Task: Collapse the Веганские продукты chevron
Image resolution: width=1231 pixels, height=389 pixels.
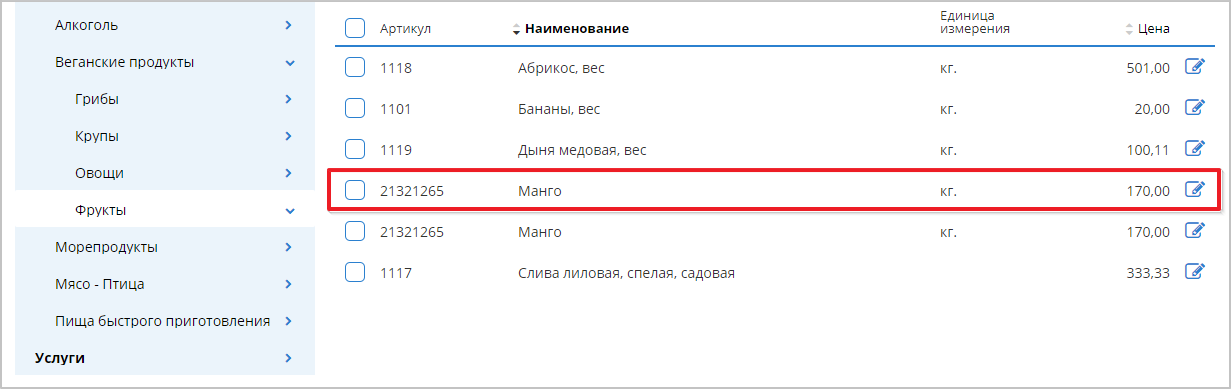Action: 290,62
